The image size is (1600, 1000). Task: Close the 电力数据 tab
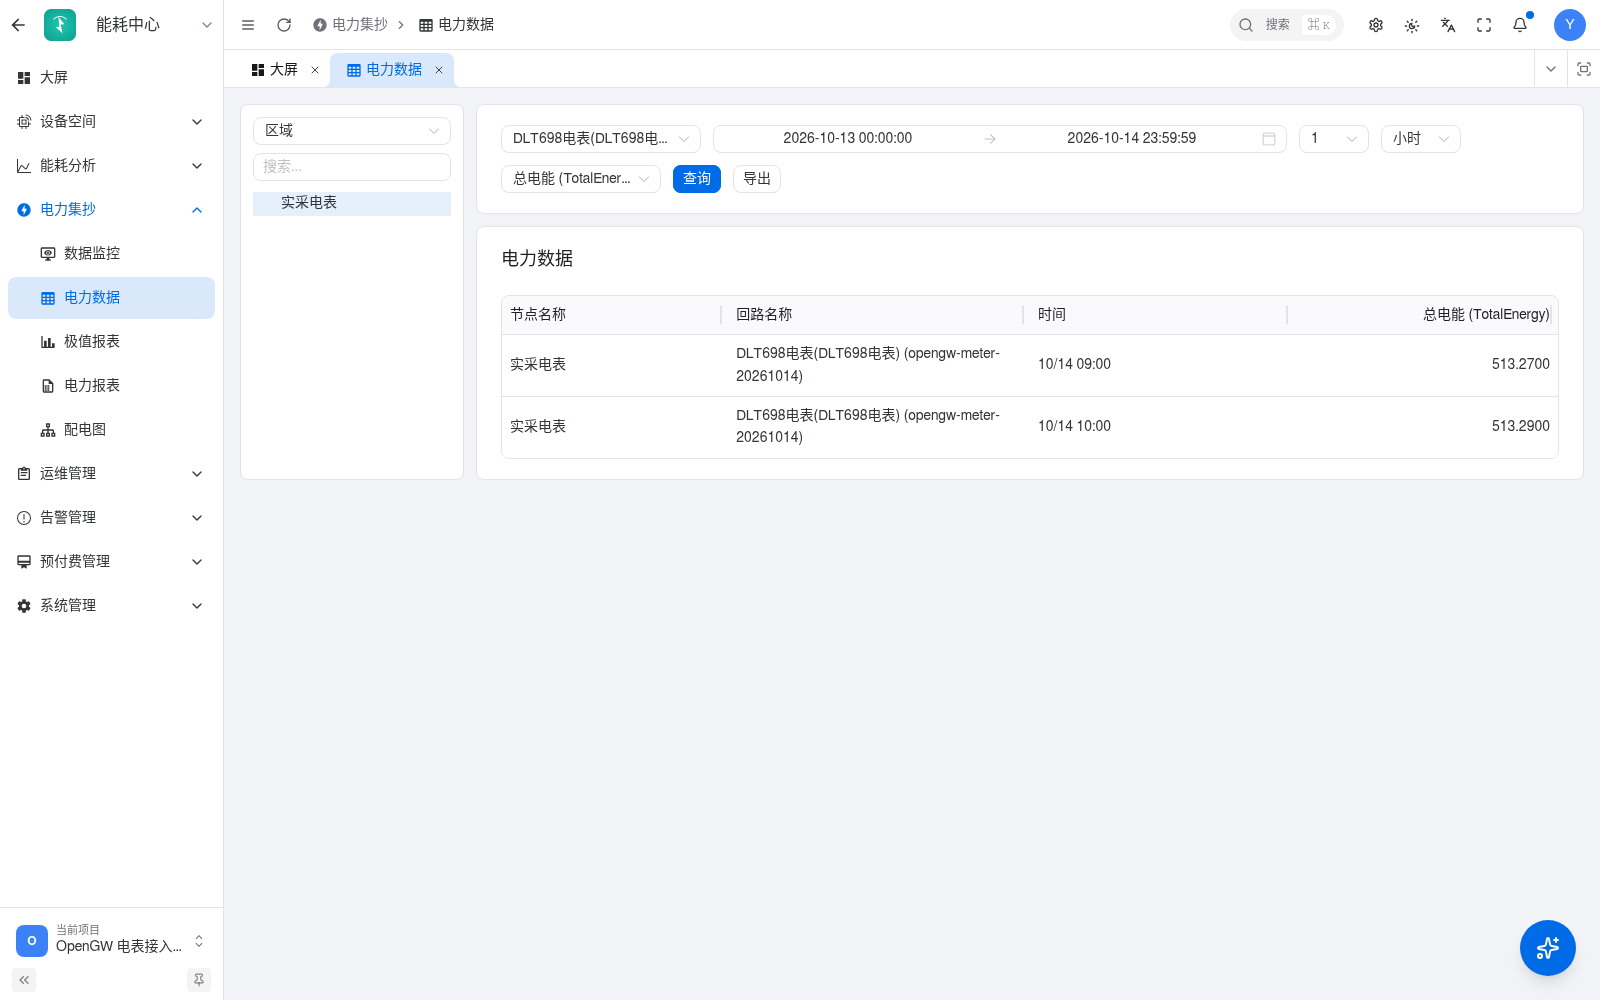click(439, 70)
